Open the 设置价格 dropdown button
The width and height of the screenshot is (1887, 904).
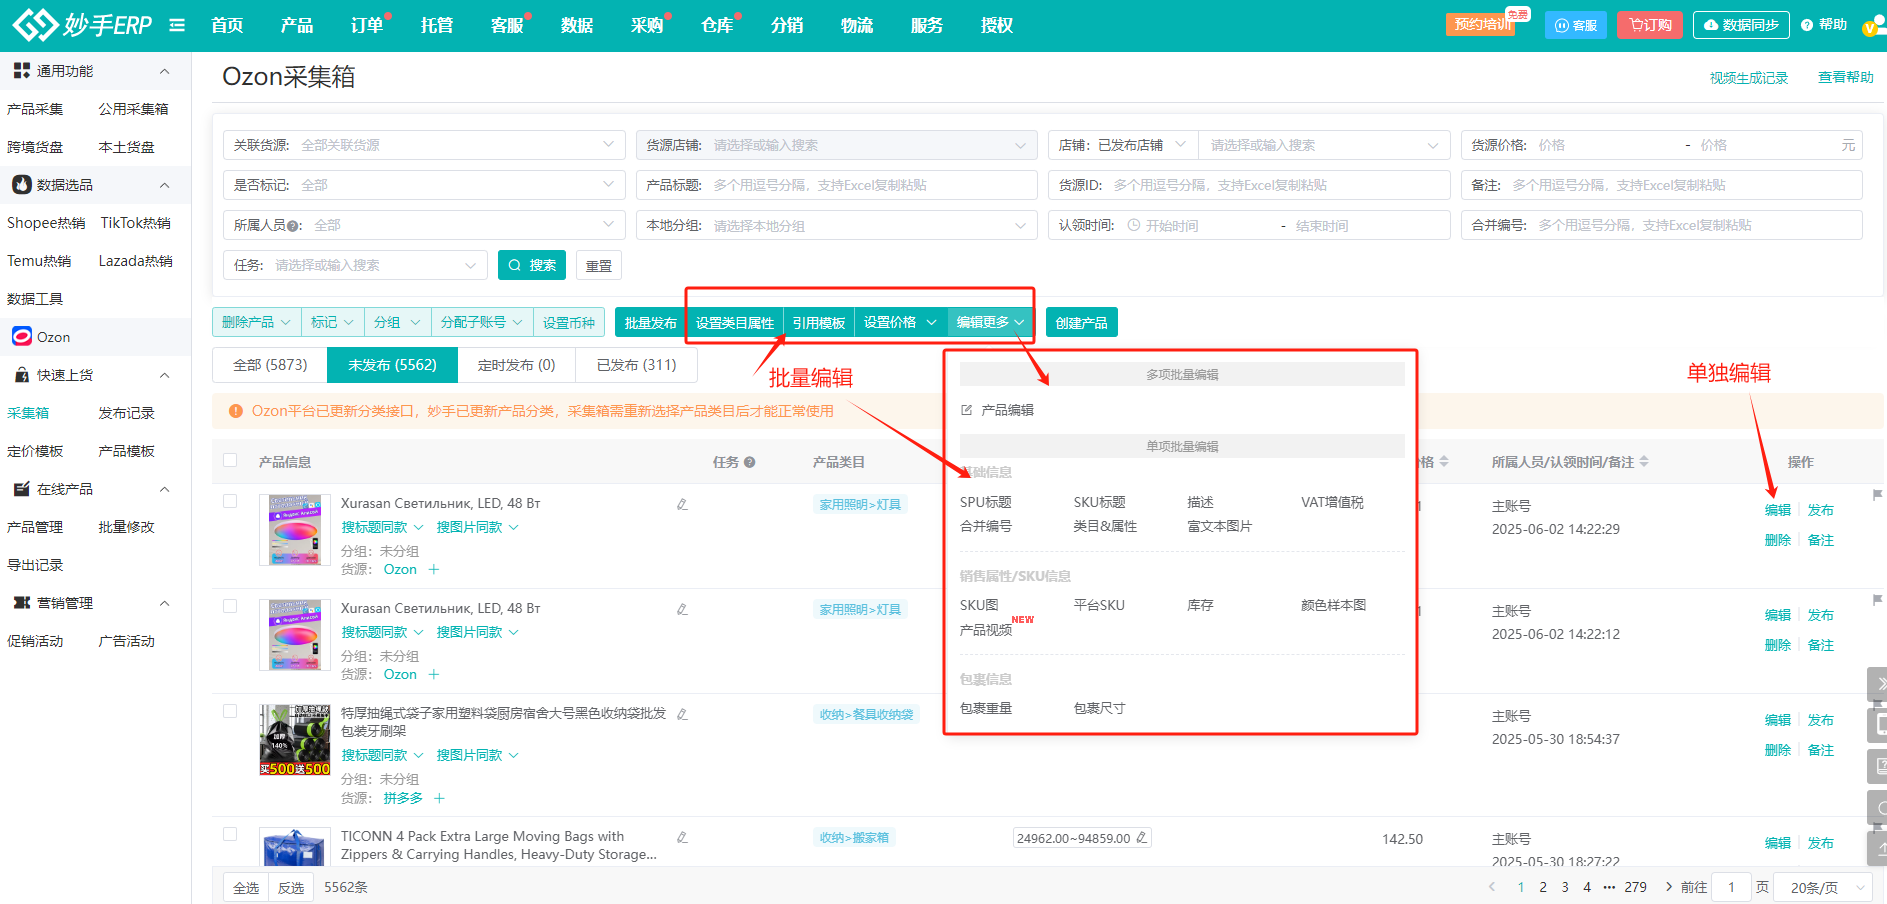(900, 322)
